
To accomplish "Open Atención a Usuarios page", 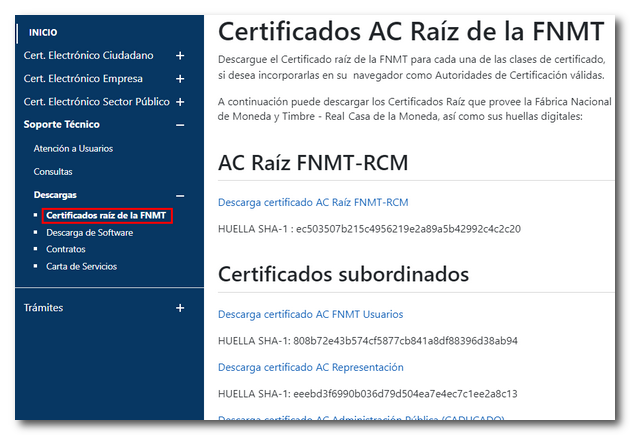I will tap(73, 149).
